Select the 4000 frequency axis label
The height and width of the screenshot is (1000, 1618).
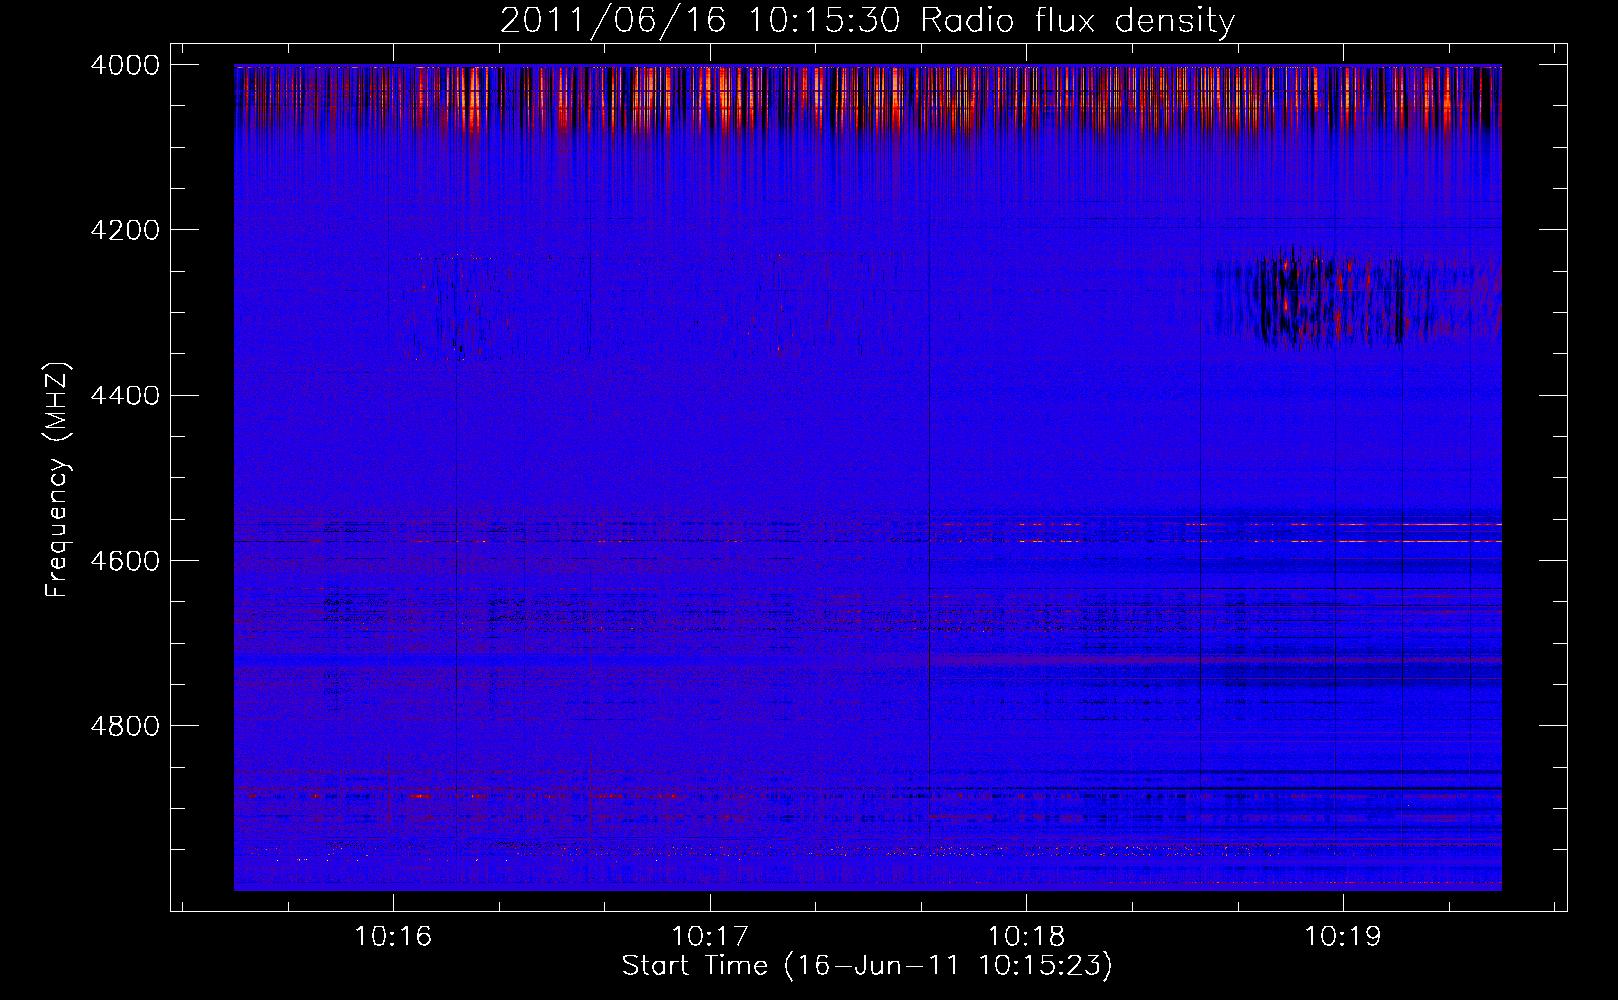[125, 65]
